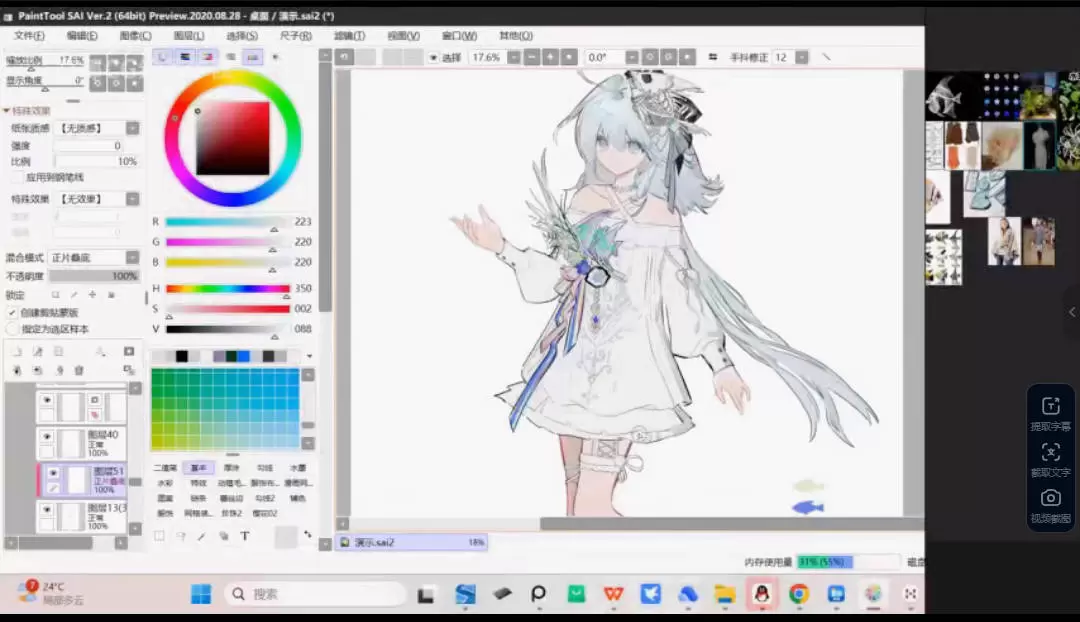The height and width of the screenshot is (622, 1080).
Task: Select the 基本 brush group
Action: click(198, 468)
